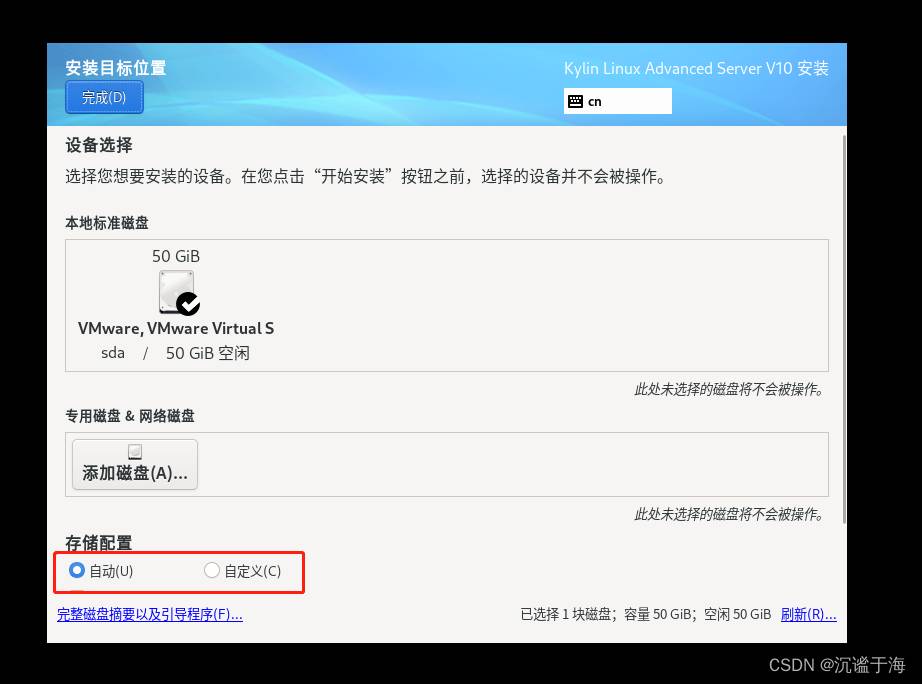Screen dimensions: 922x684
Task: Click the 安装目标位置 page title
Action: point(116,68)
